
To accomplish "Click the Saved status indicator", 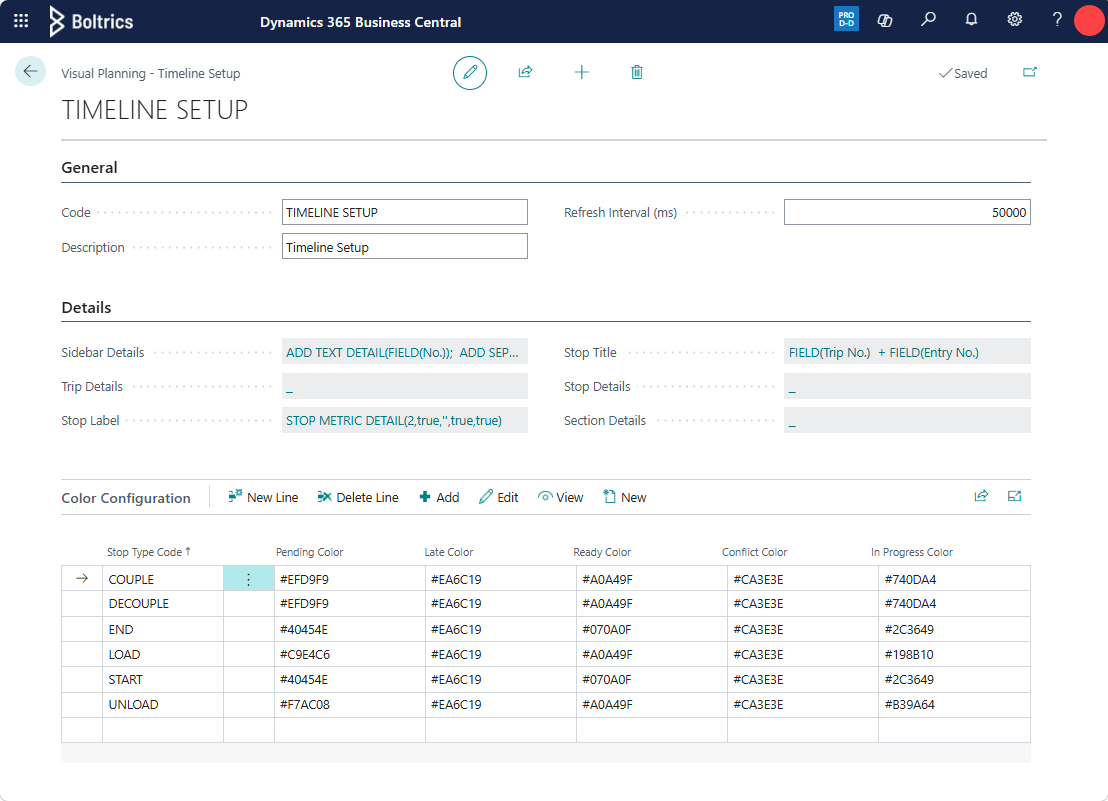I will 962,73.
